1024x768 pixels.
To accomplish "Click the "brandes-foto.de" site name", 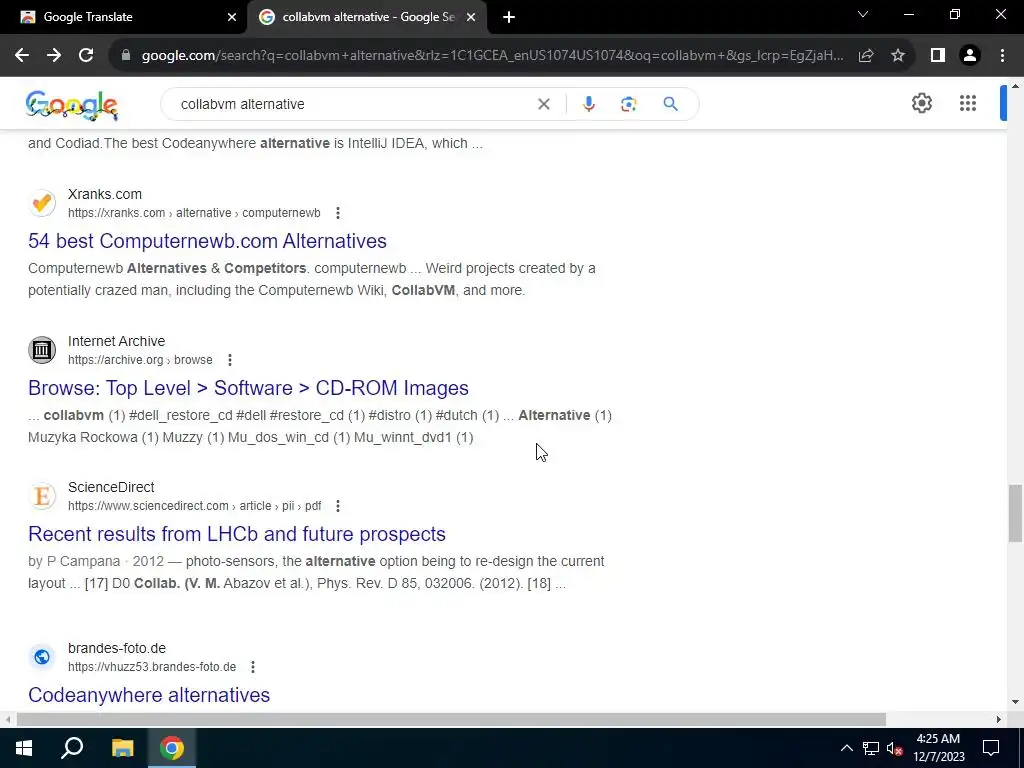I will pyautogui.click(x=117, y=648).
